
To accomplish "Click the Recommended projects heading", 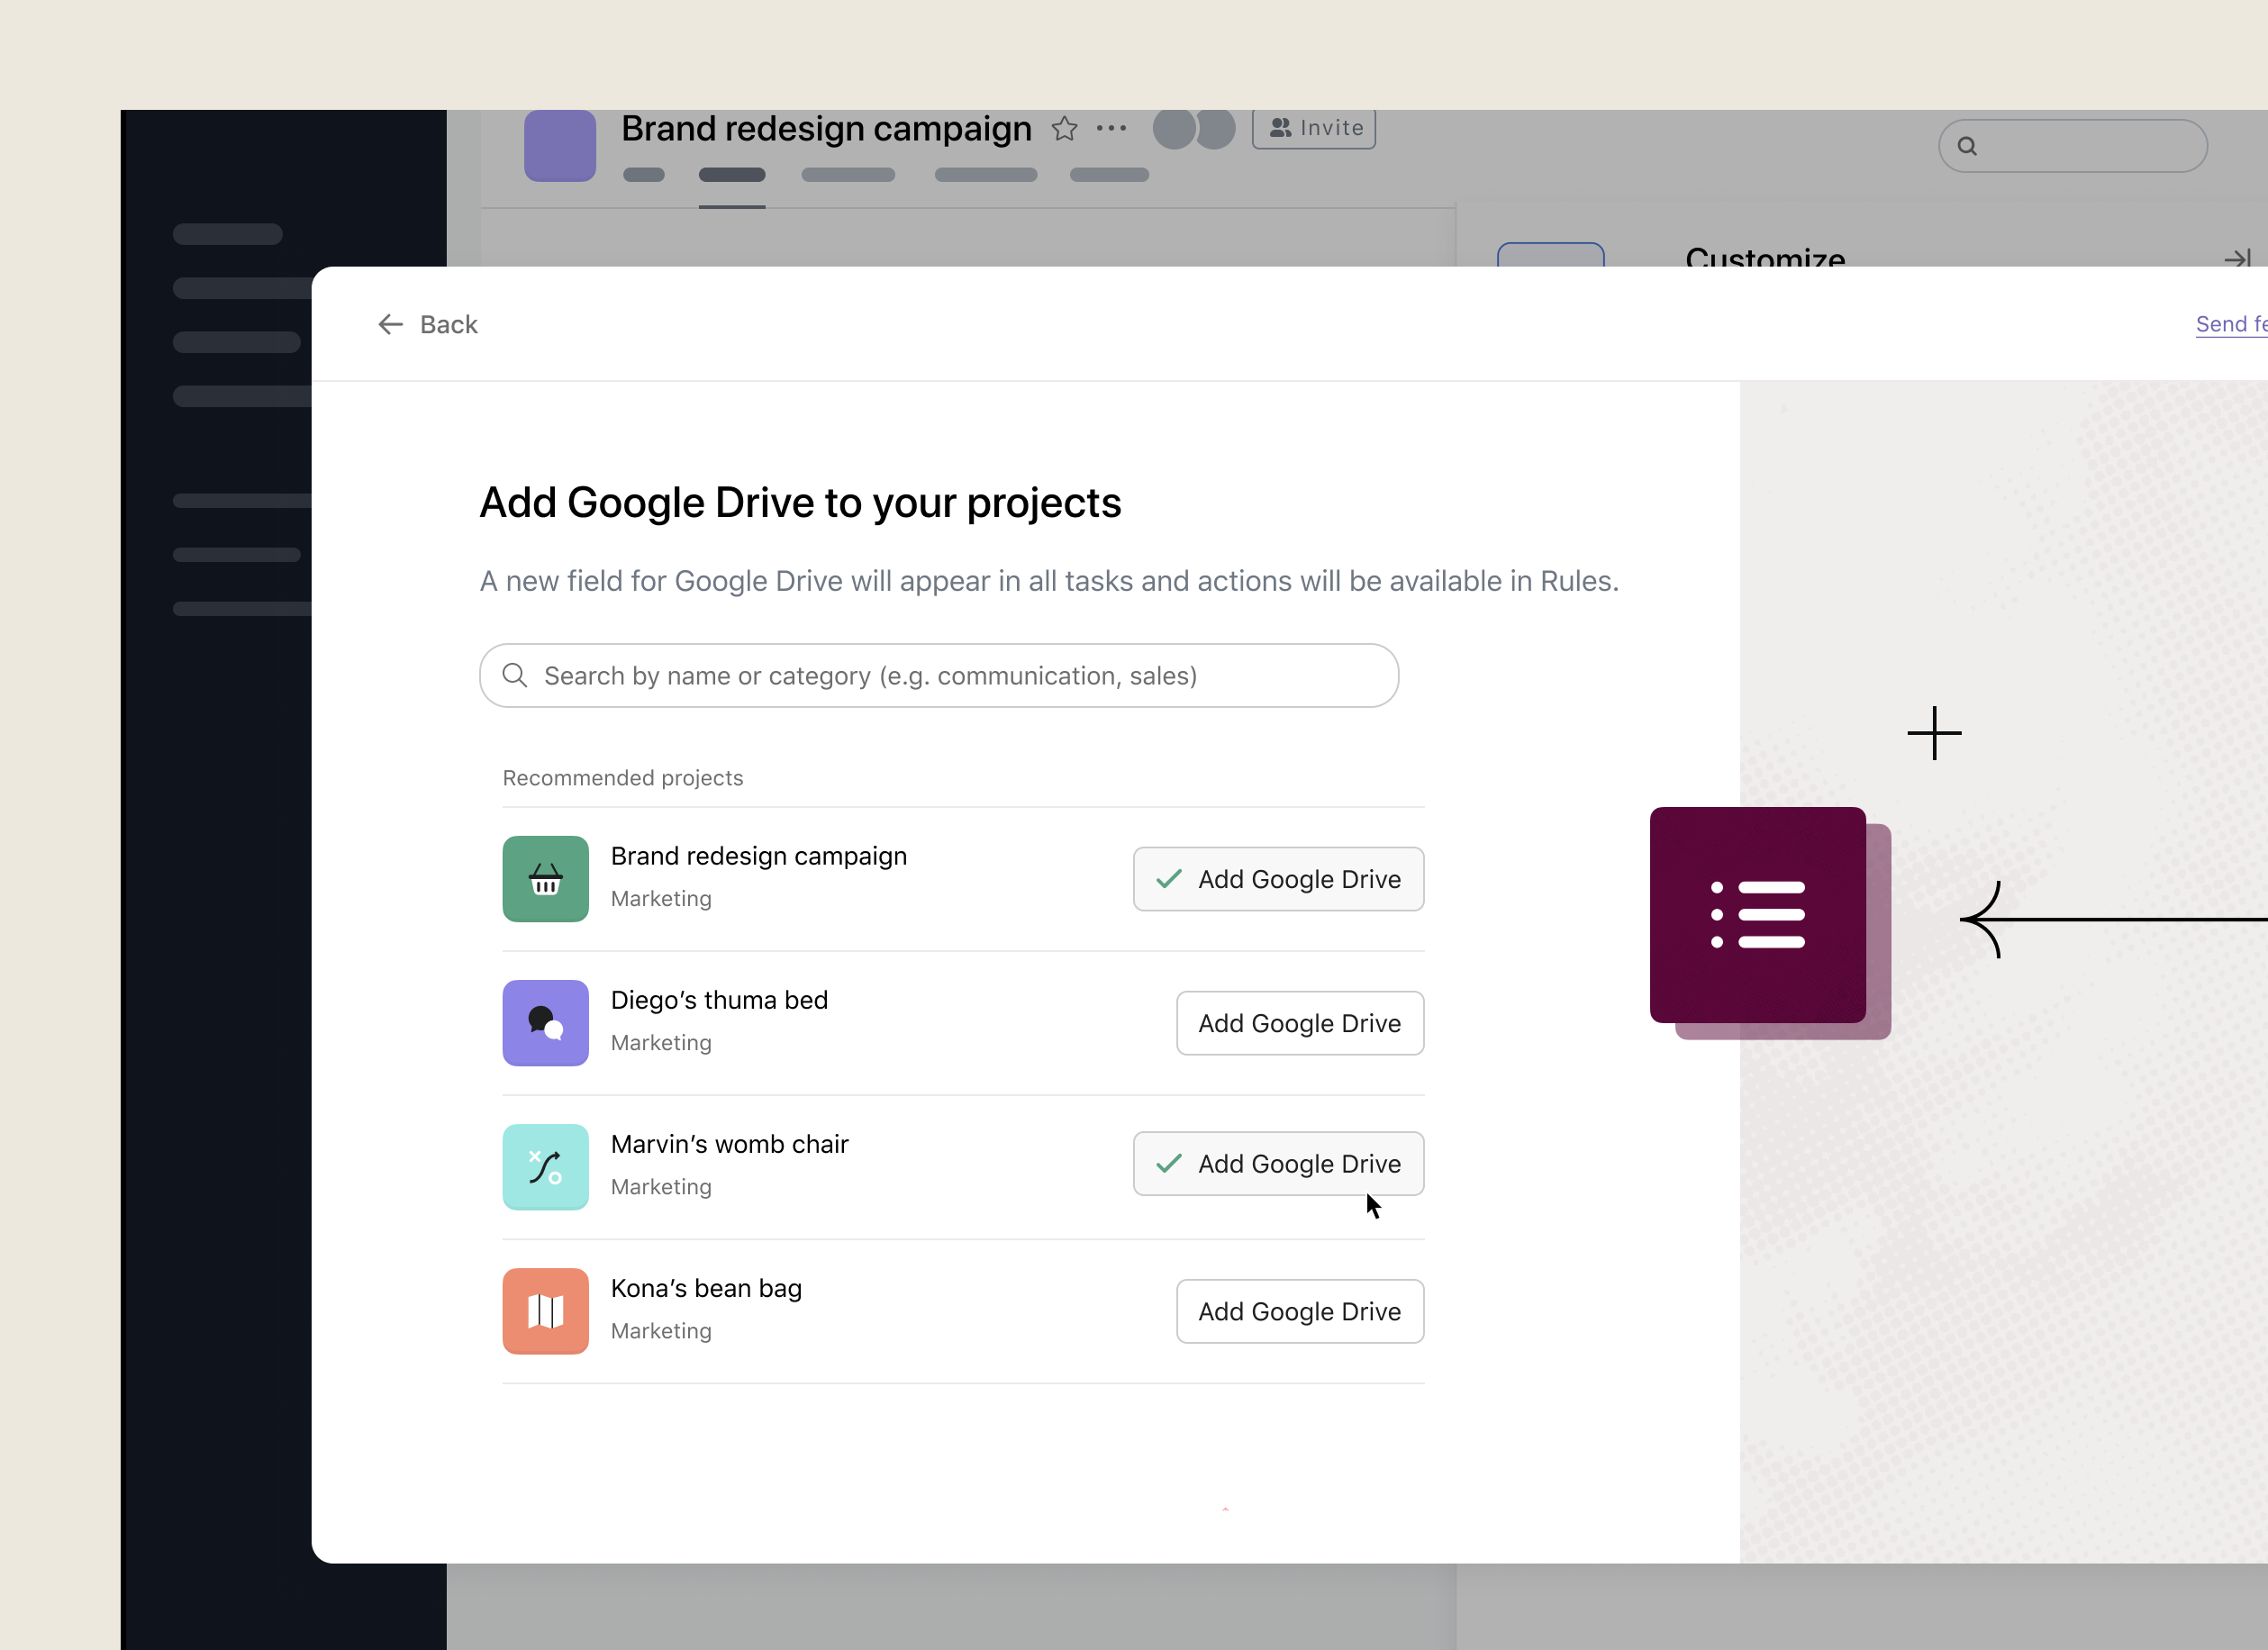I will (x=623, y=778).
